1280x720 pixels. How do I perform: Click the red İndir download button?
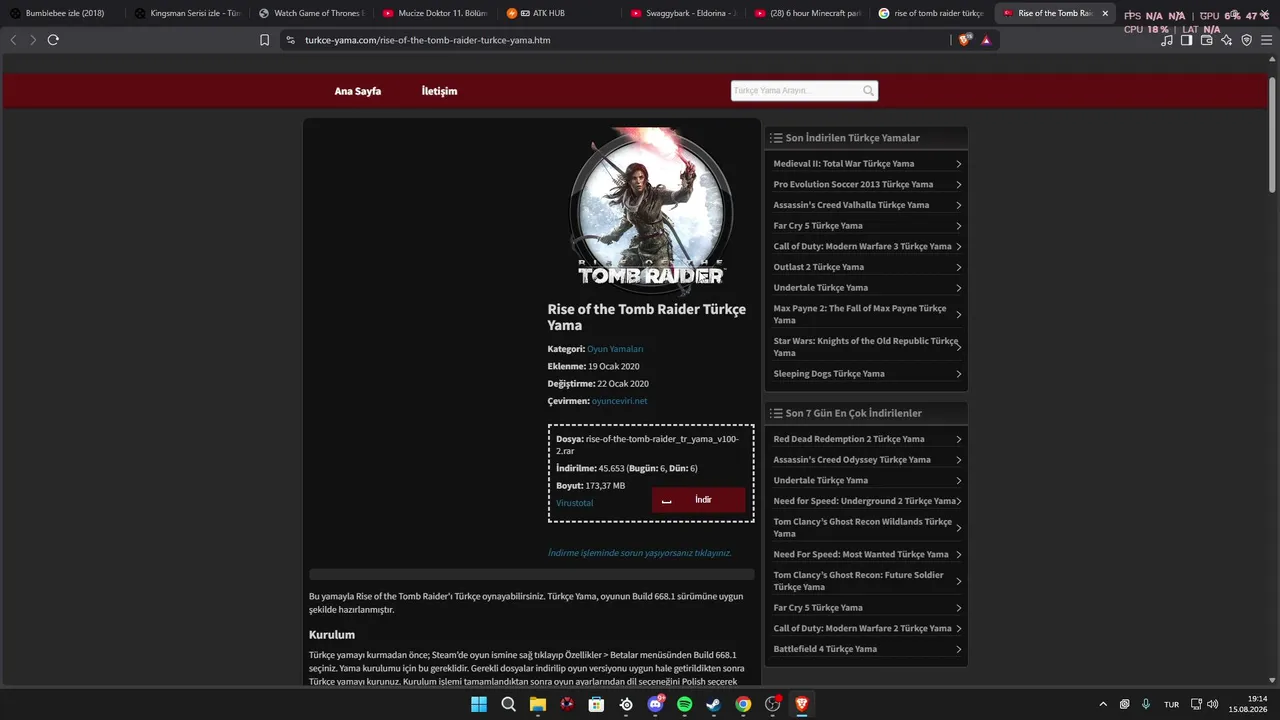[x=698, y=500]
